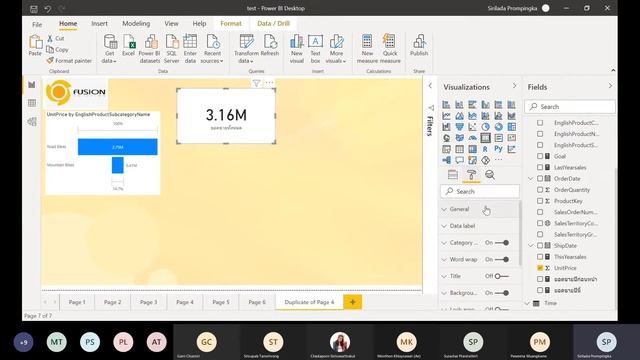The height and width of the screenshot is (360, 640).
Task: Check the OrderQuantity field checkbox
Action: [x=540, y=190]
